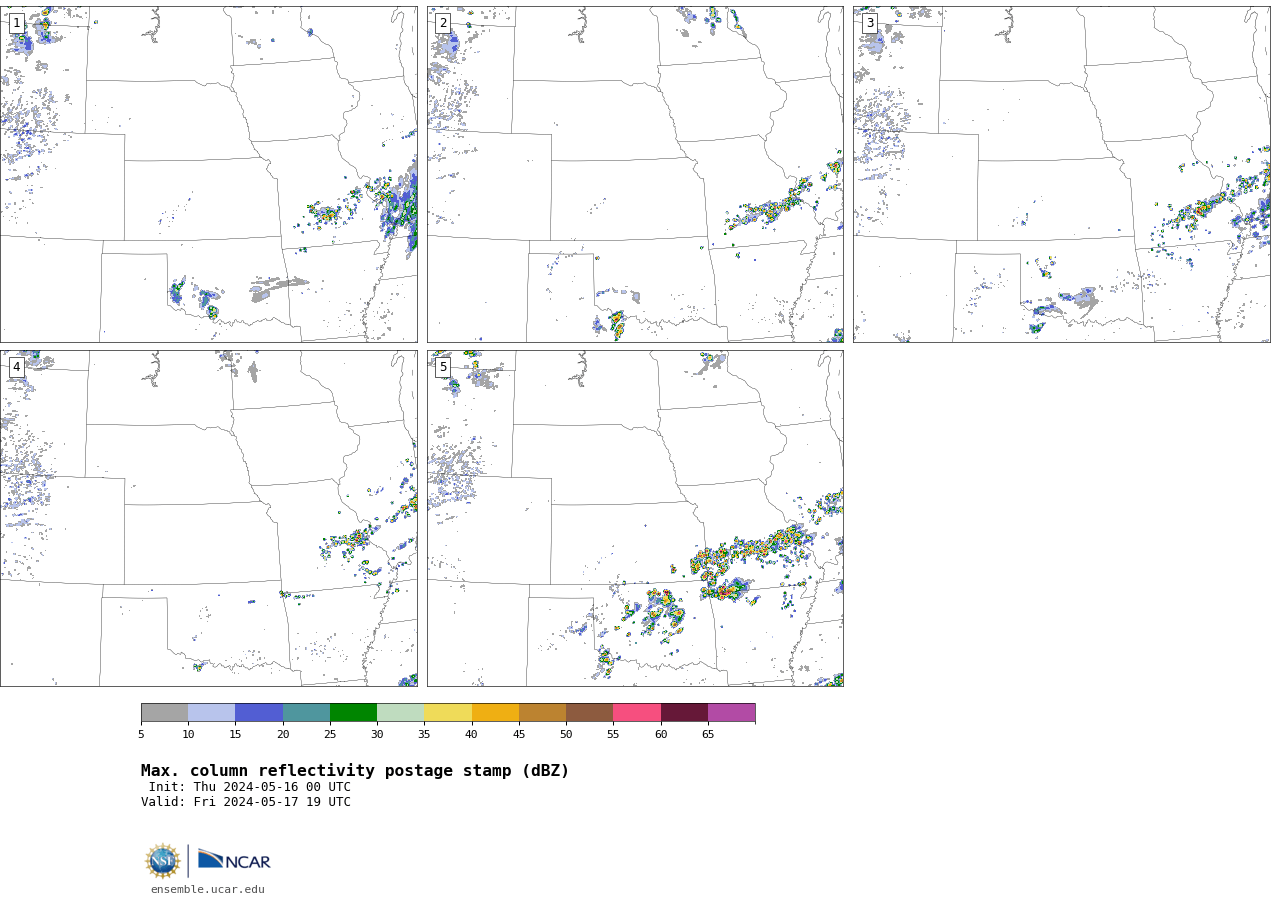1280x901 pixels.
Task: Click colorbar tick label 40
Action: (x=471, y=735)
